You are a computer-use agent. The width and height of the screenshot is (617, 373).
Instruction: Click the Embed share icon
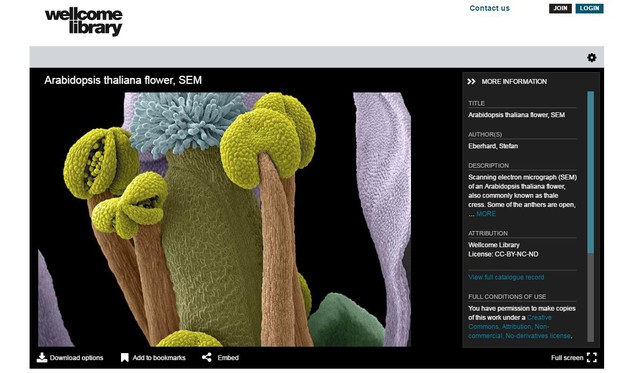(x=207, y=357)
